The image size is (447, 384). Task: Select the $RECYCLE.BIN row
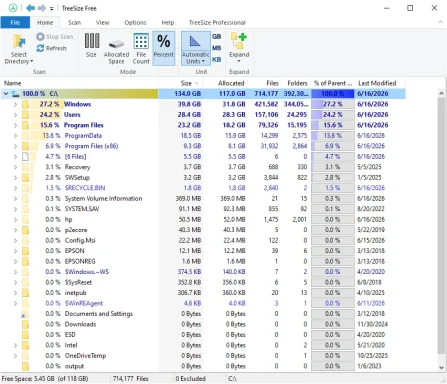(x=203, y=188)
